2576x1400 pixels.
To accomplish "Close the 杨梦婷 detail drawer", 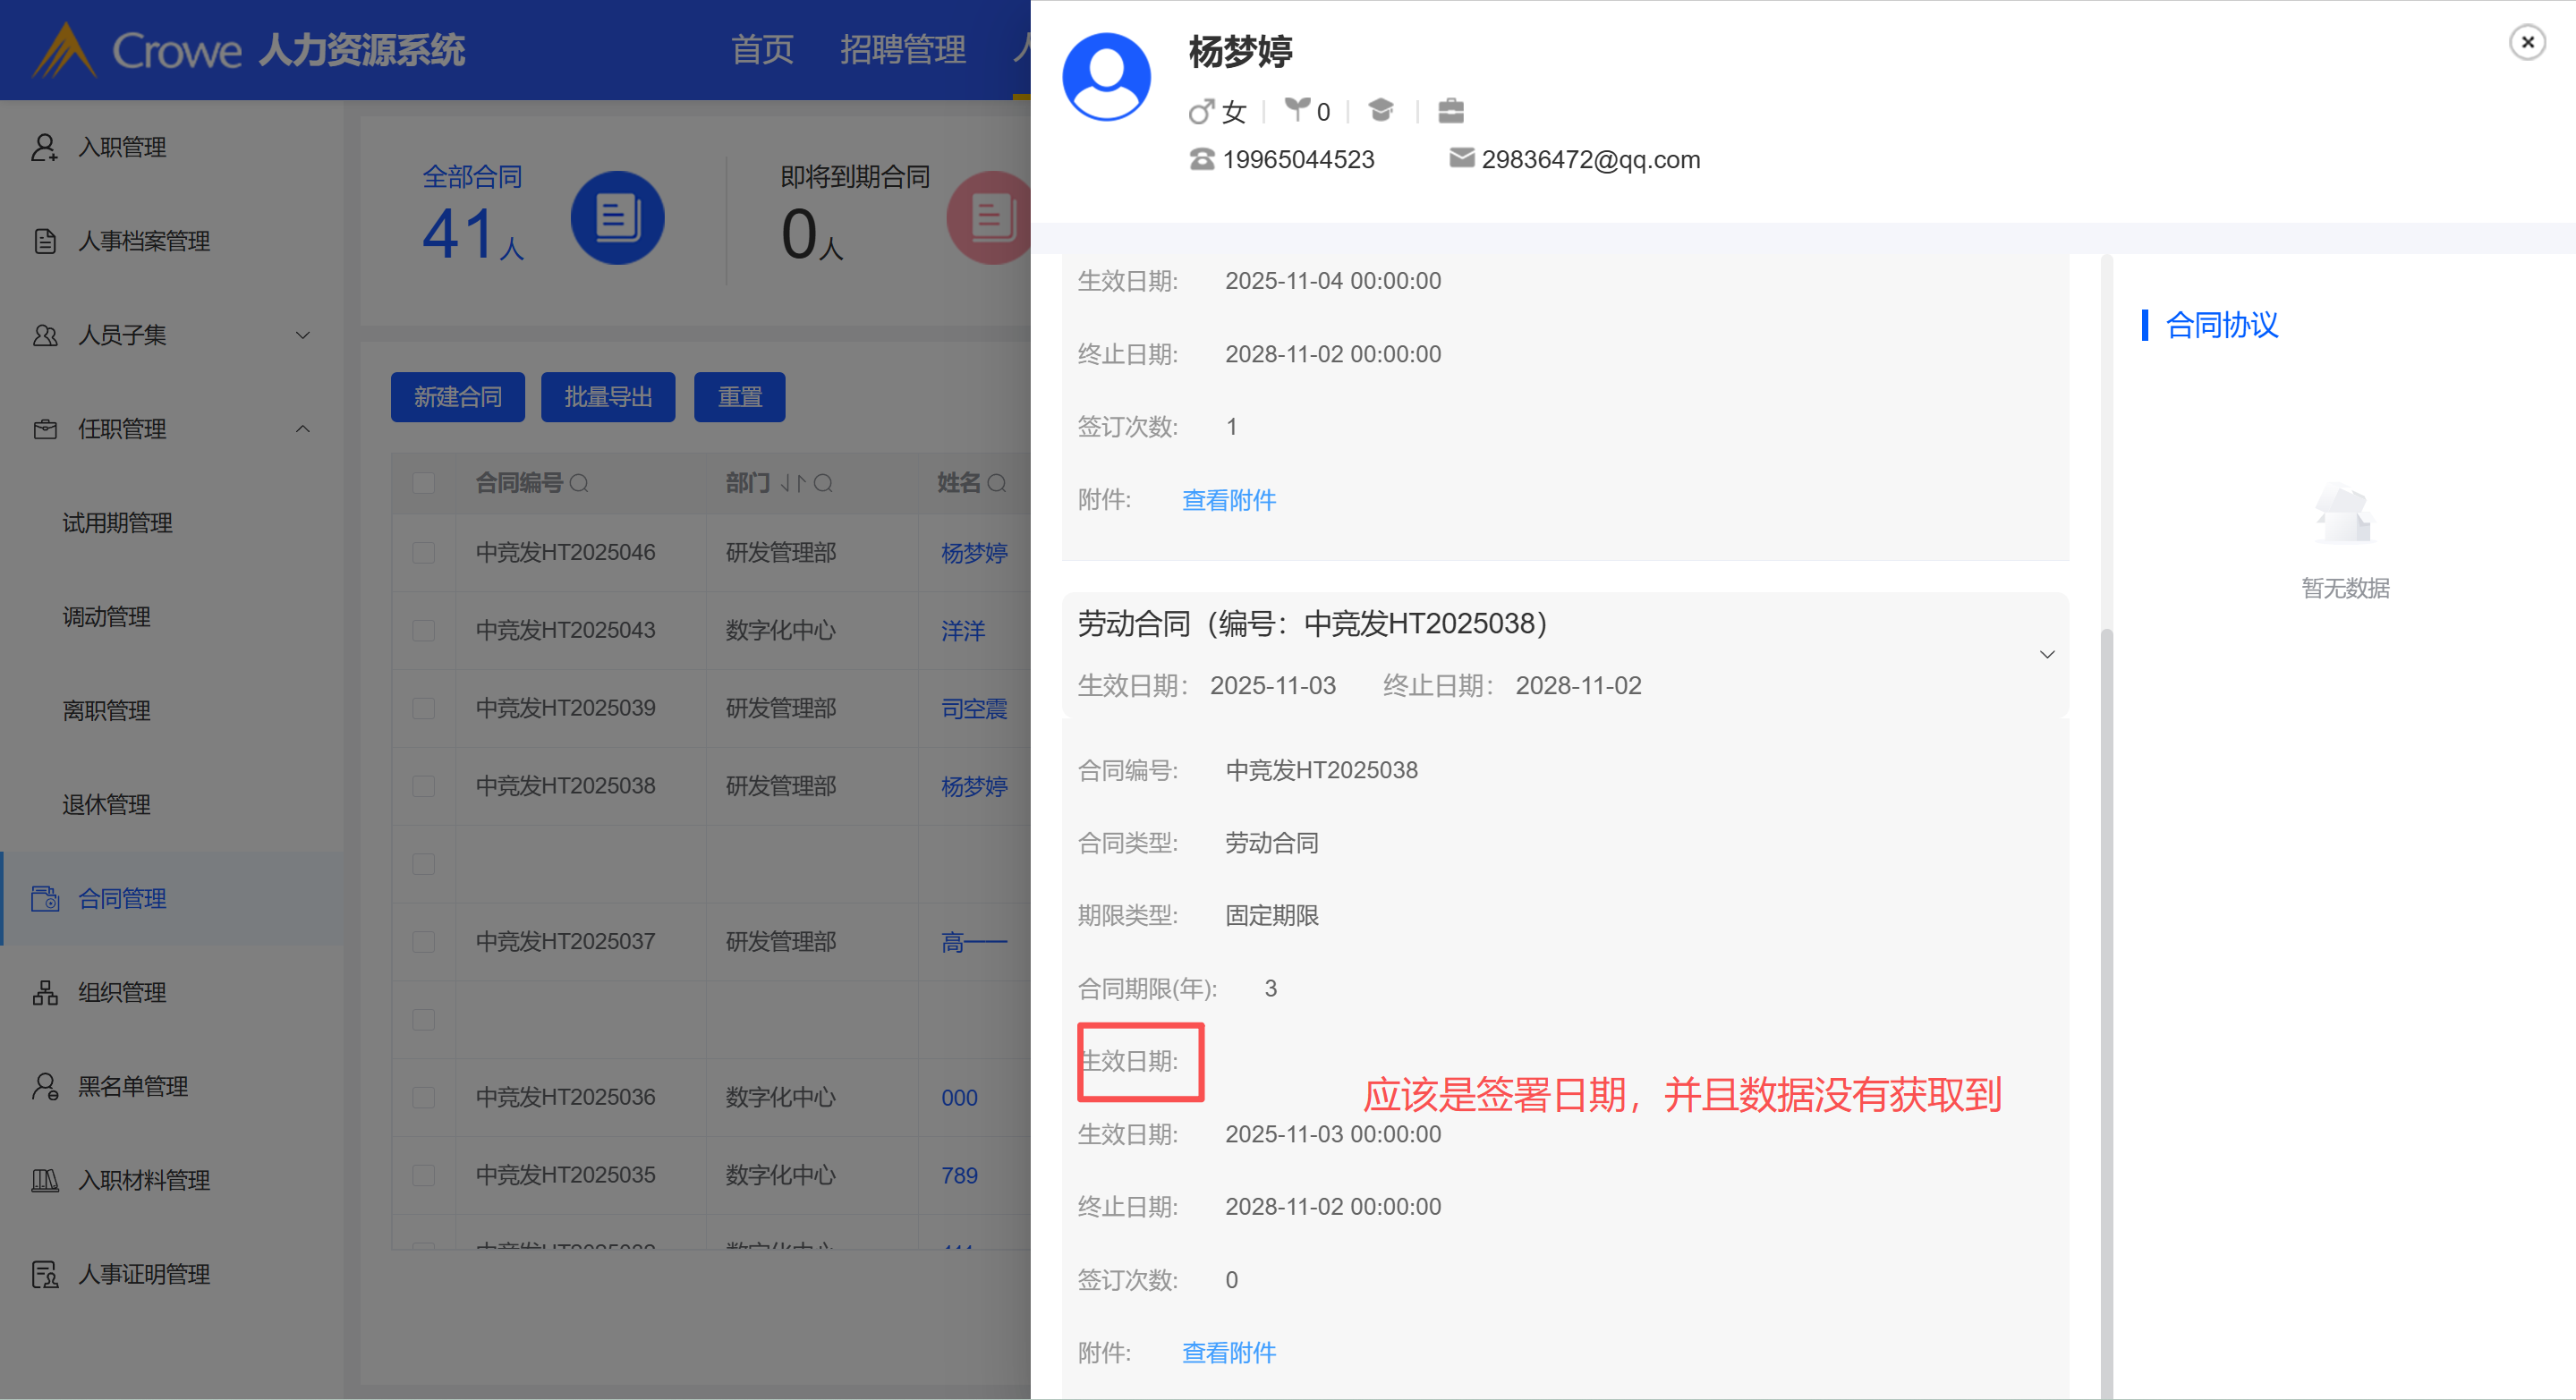I will 2526,42.
